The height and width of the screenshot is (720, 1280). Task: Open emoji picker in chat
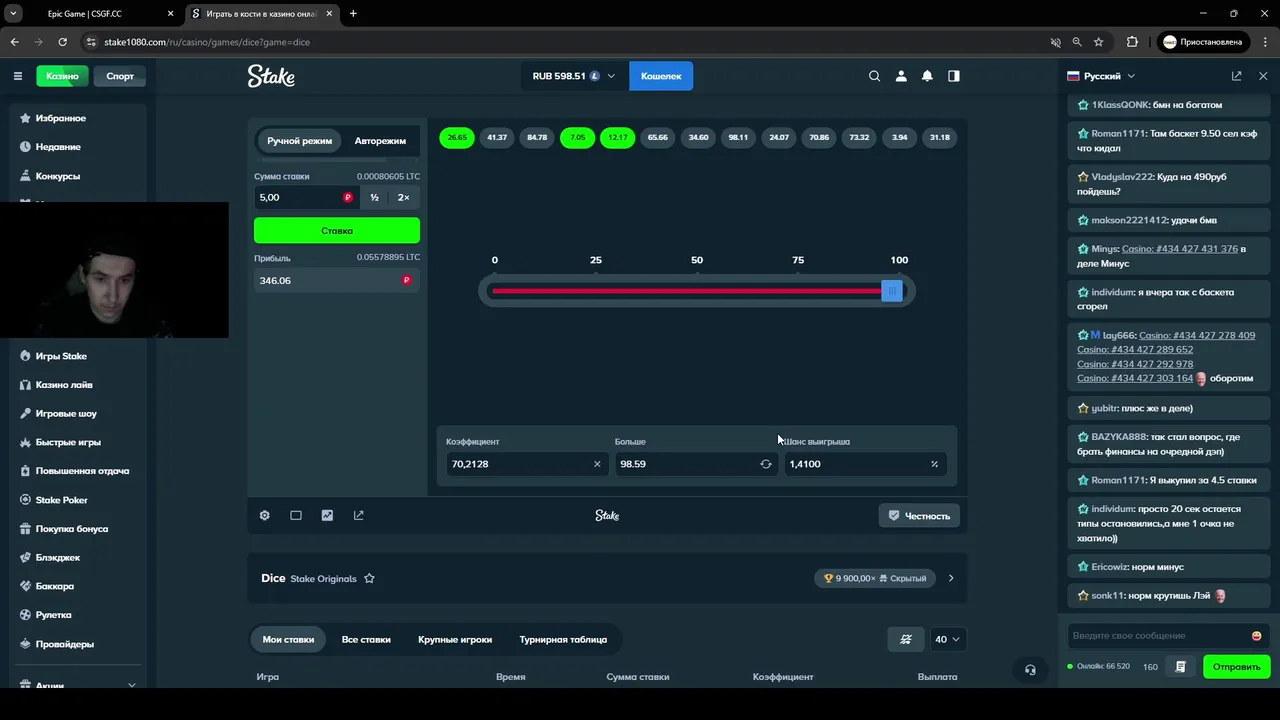1257,636
